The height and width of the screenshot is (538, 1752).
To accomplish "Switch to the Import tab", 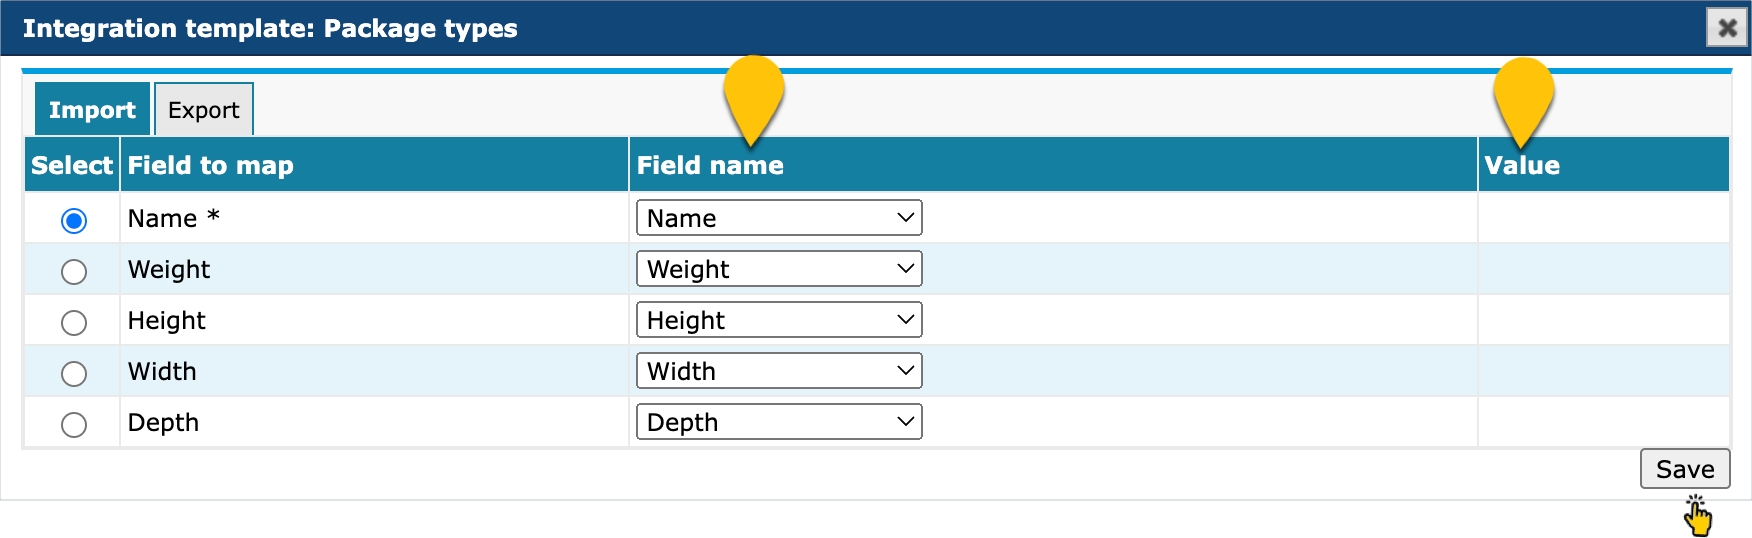I will 92,110.
